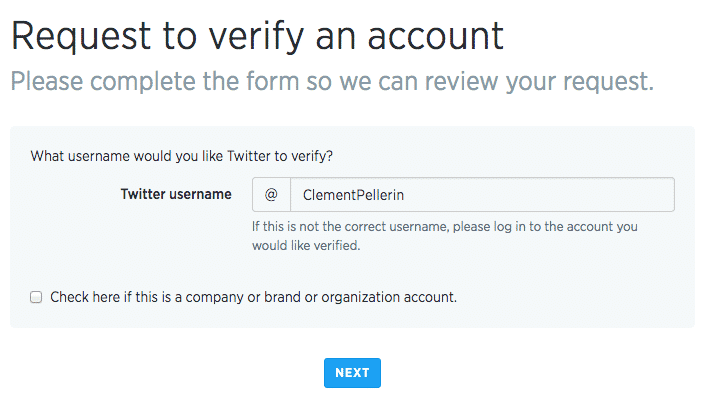Click the "Twitter username" field label
This screenshot has height=416, width=703.
[x=176, y=194]
